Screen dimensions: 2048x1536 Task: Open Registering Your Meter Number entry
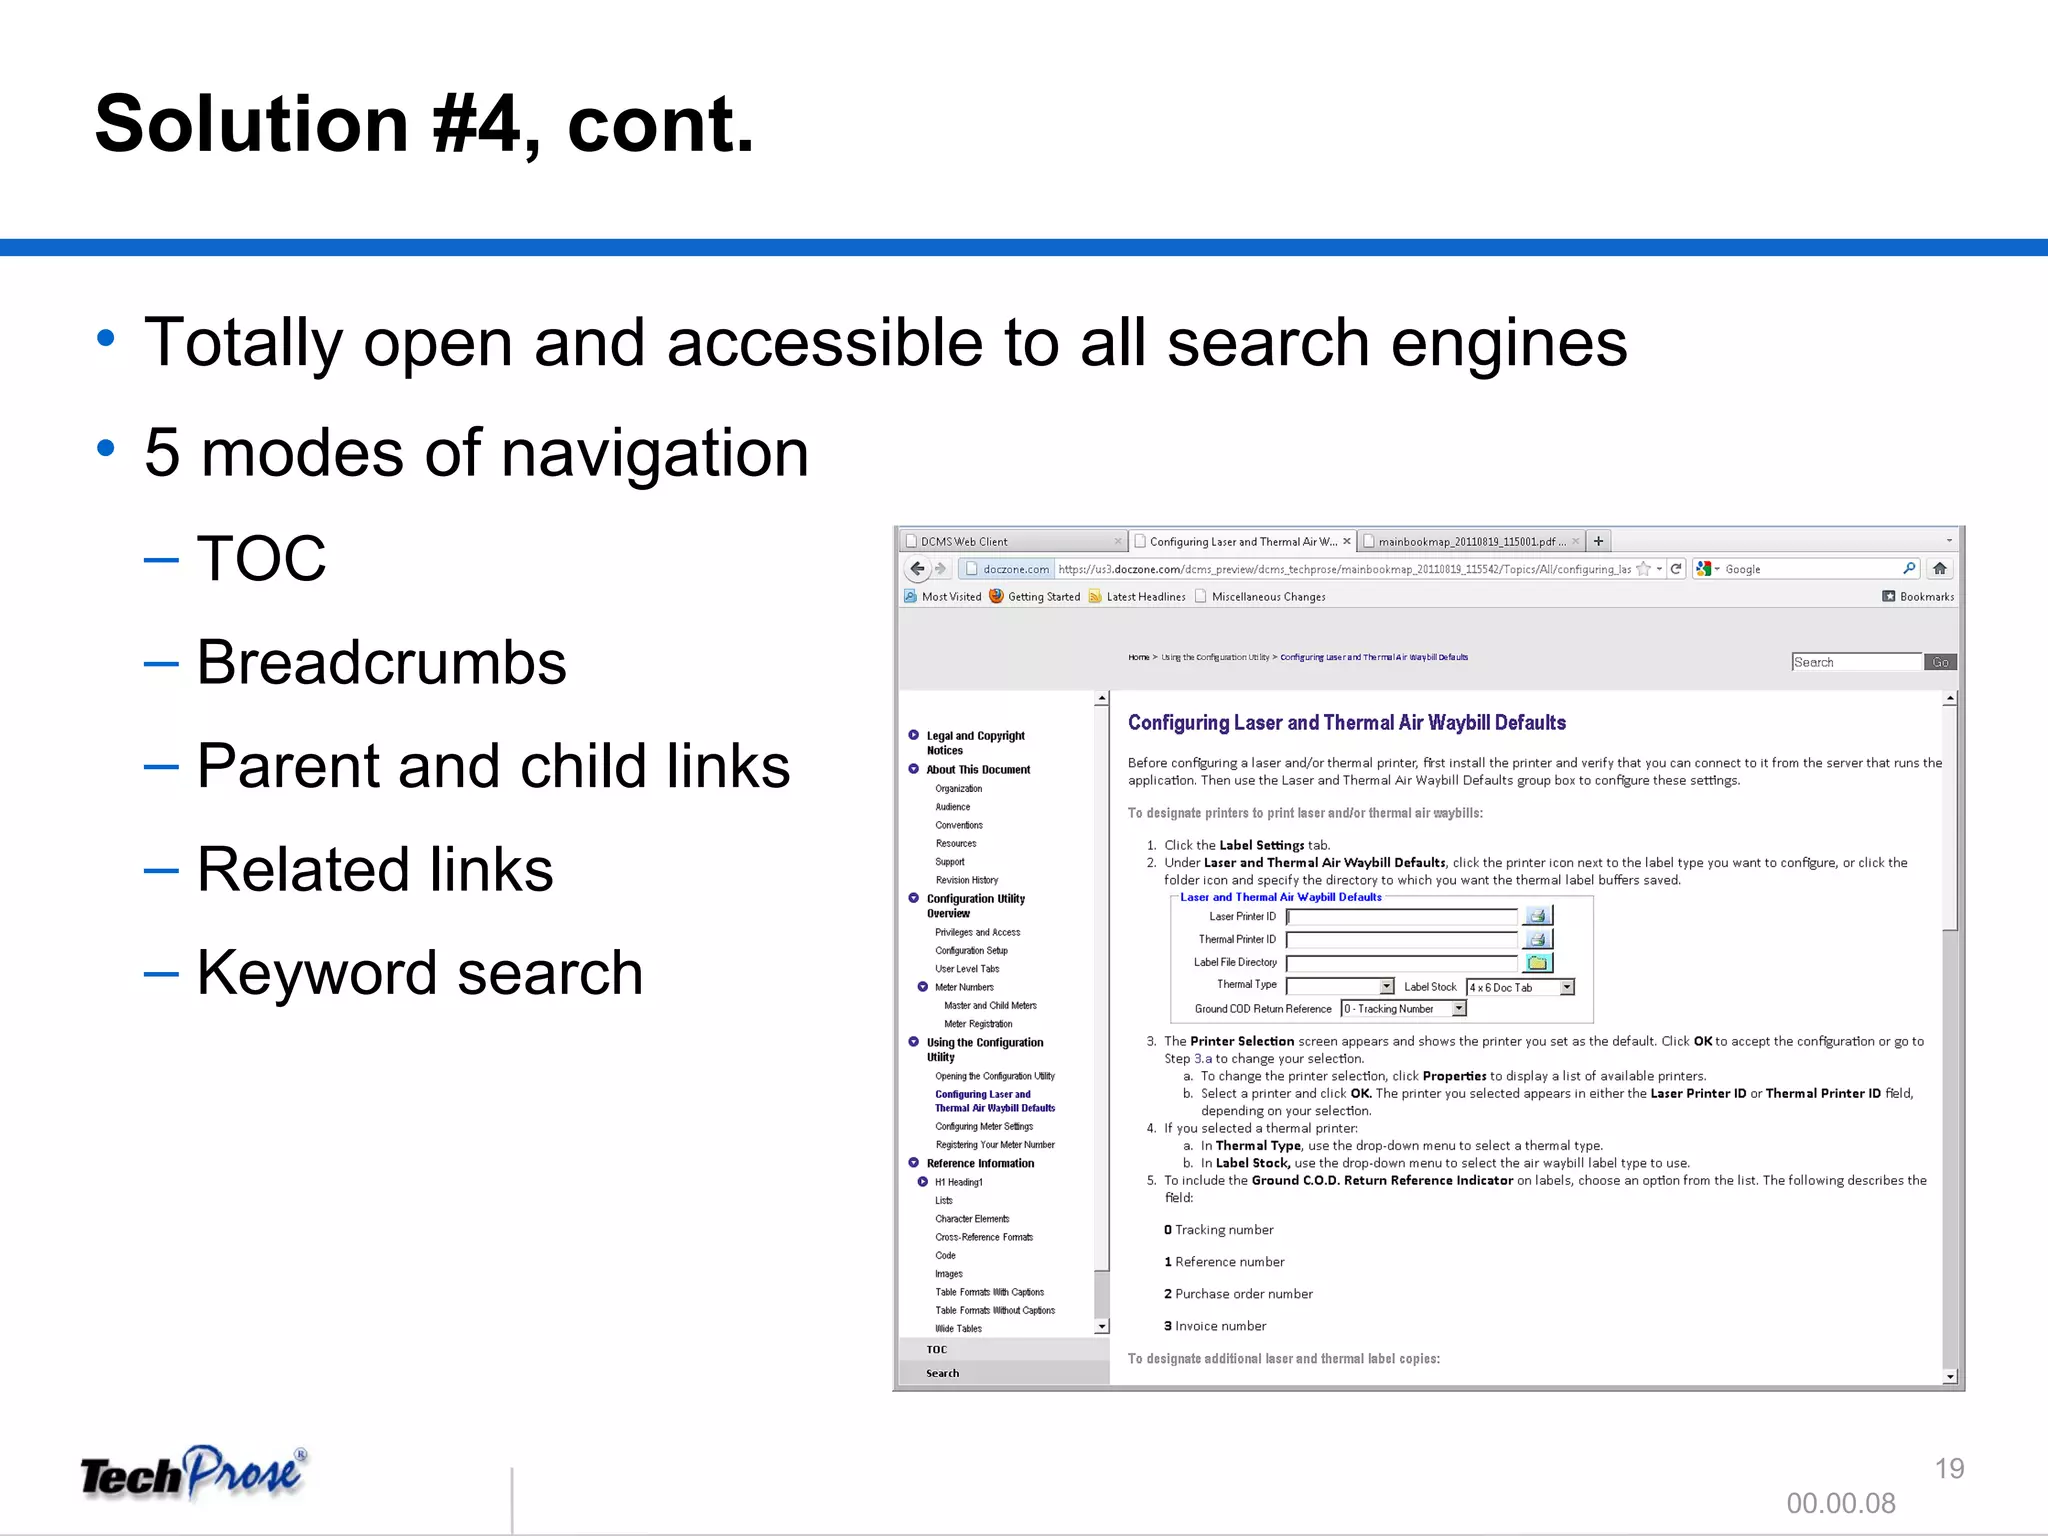click(x=995, y=1145)
